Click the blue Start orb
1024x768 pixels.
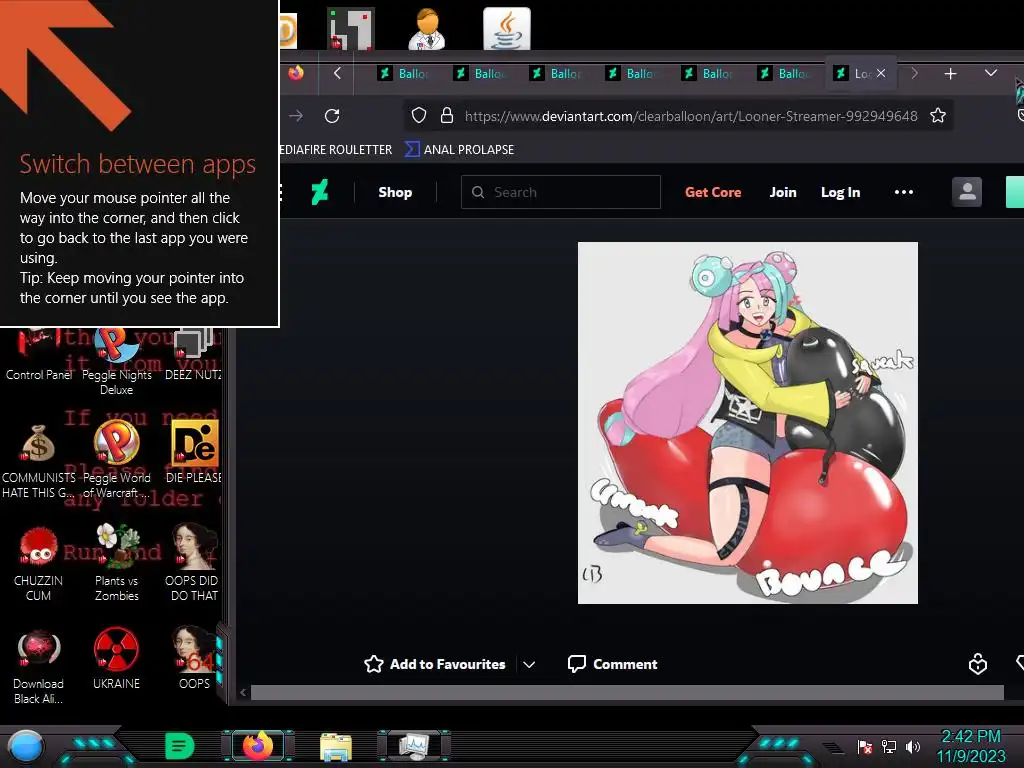point(25,746)
